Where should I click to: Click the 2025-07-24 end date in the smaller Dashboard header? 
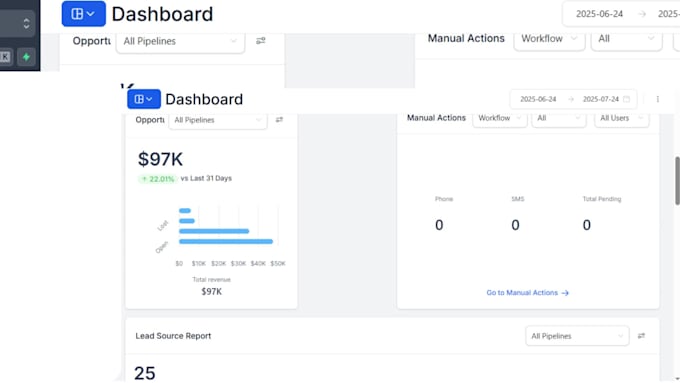(x=601, y=99)
